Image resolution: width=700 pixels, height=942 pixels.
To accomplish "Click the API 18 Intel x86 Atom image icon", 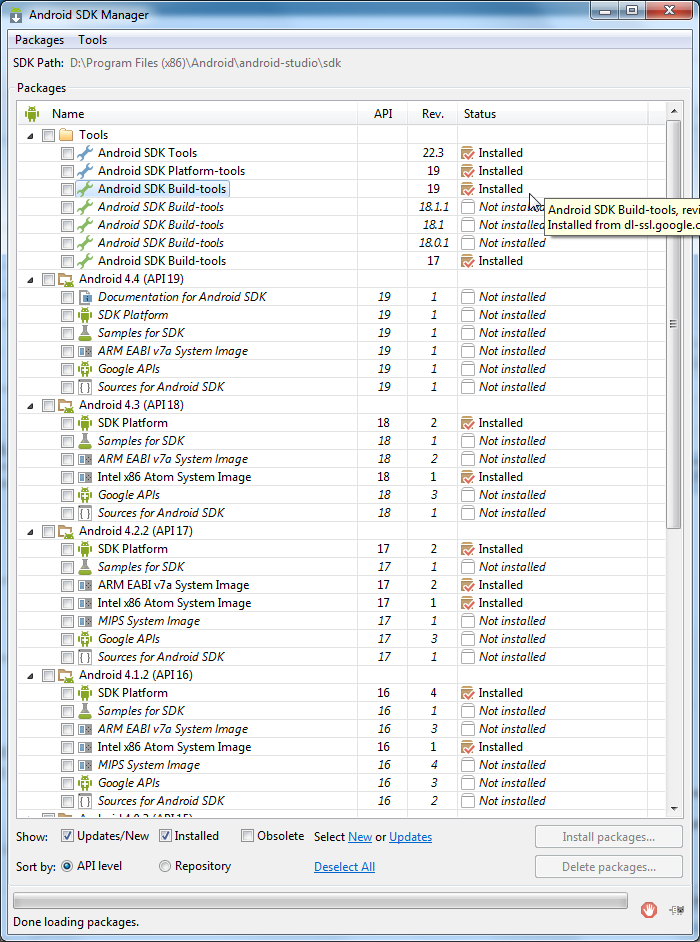I will pos(85,477).
